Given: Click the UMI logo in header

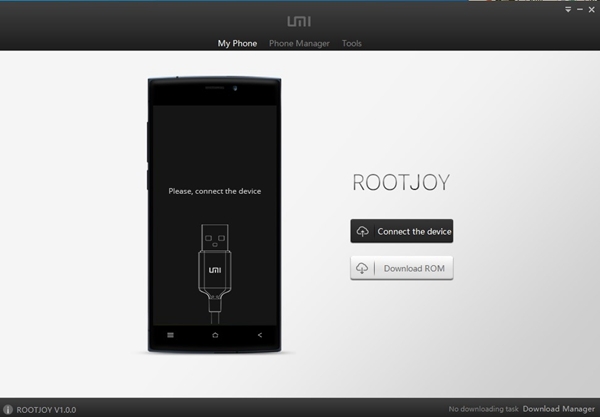Looking at the screenshot, I should [299, 21].
